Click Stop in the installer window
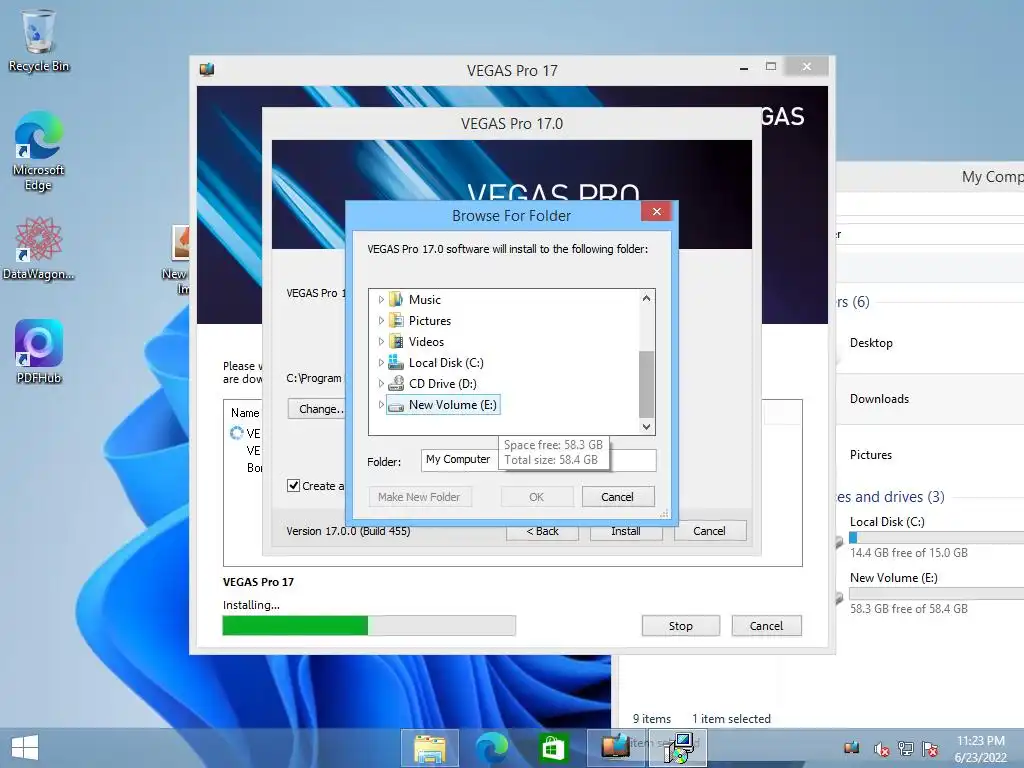Screen dimensions: 1024x768 [680, 626]
